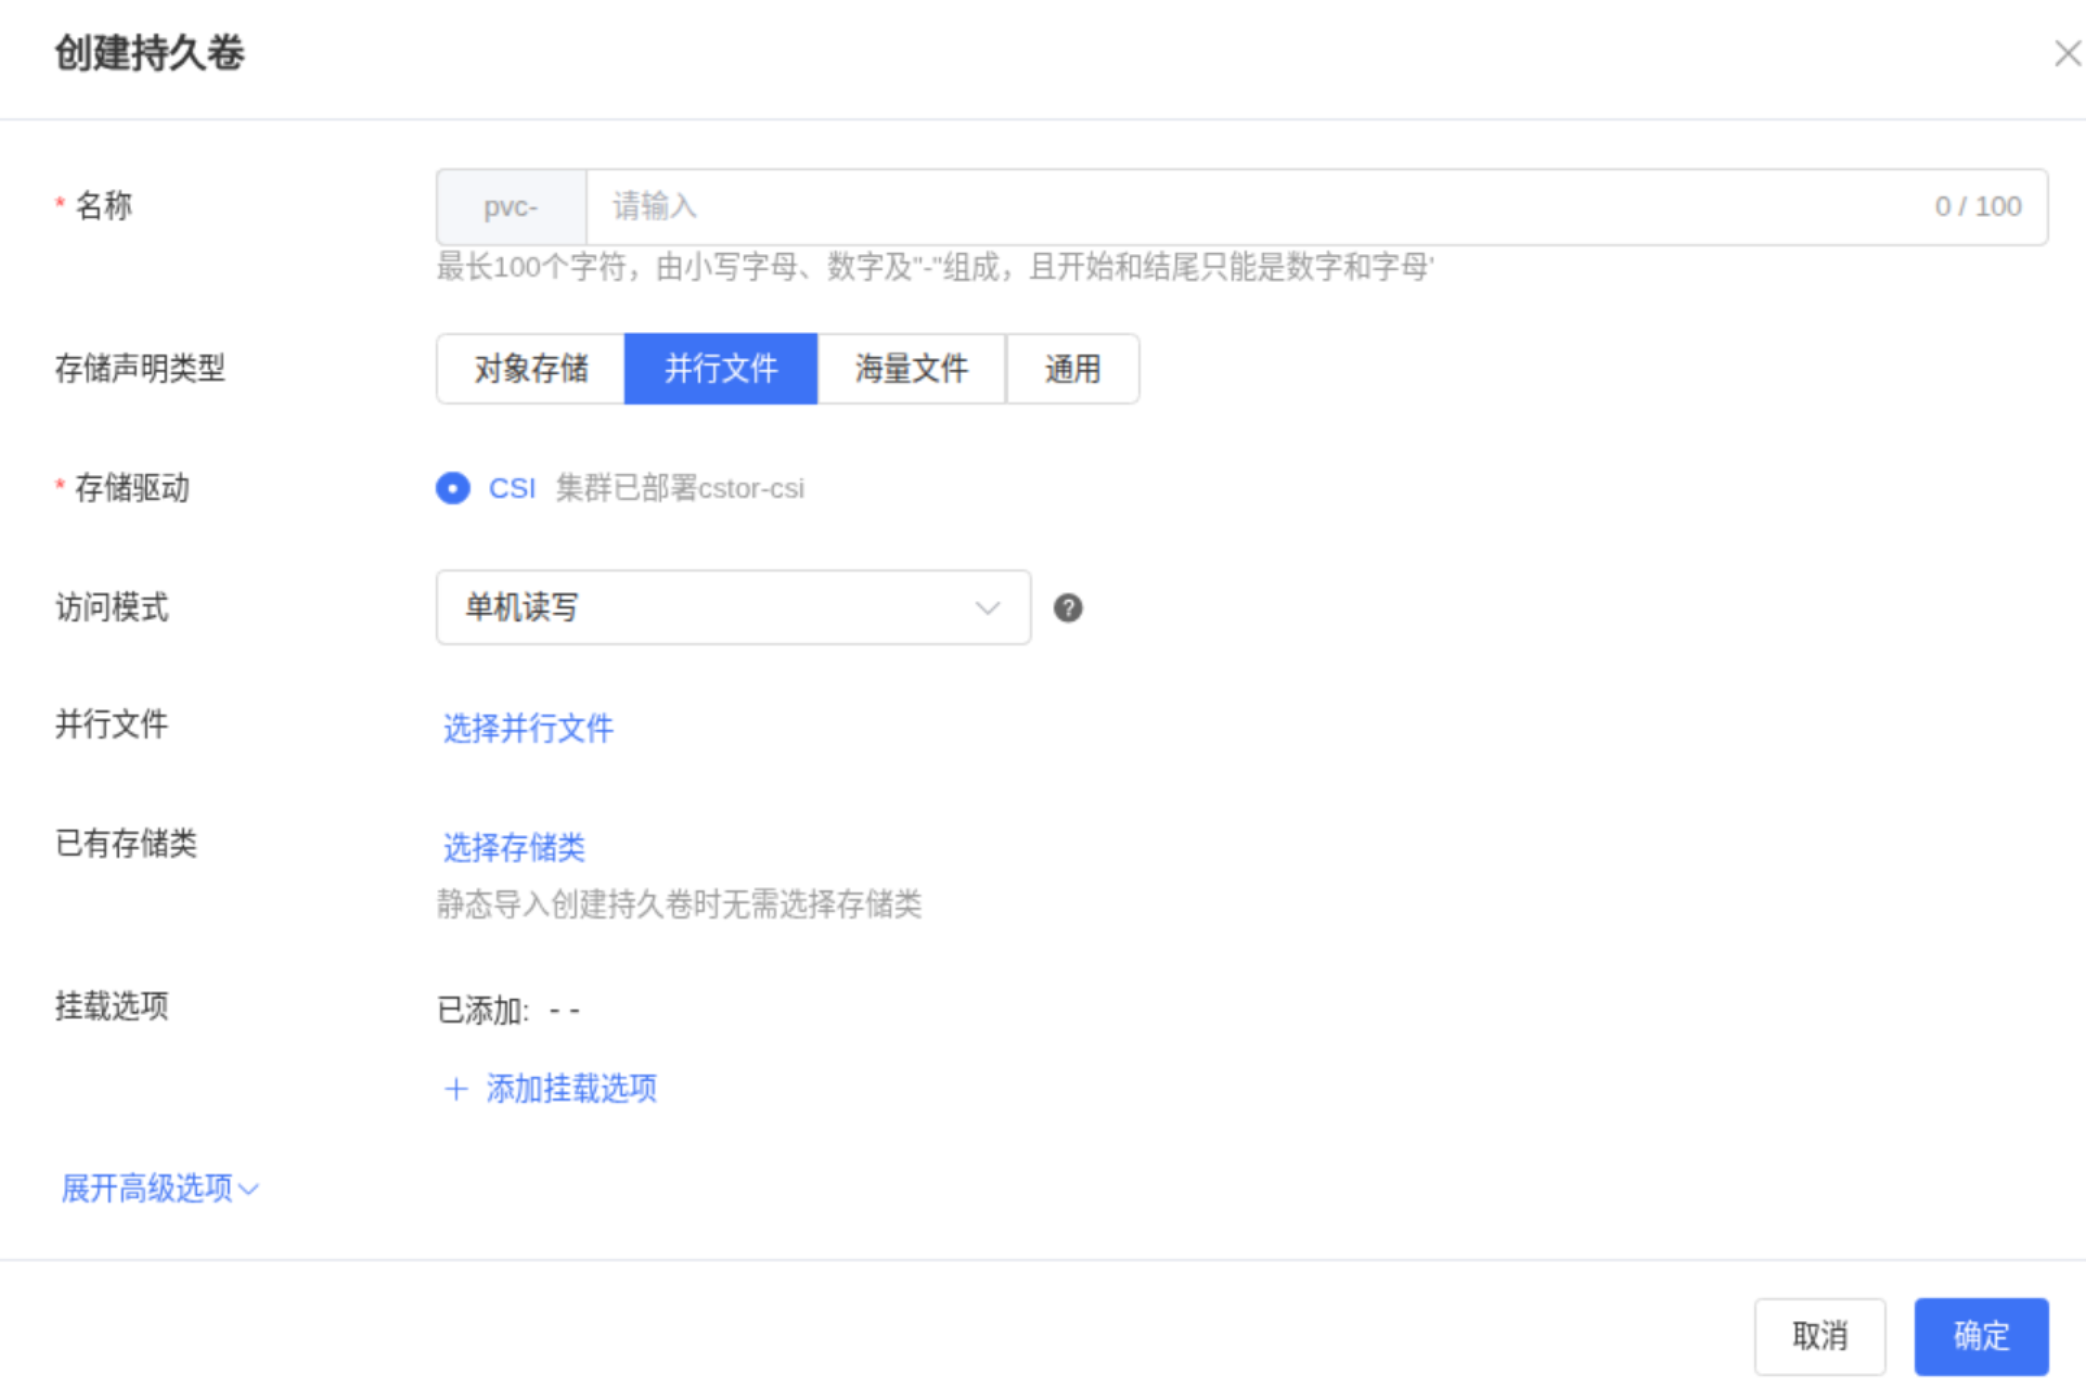
Task: Focus the name input field after pvc-
Action: (x=1200, y=207)
